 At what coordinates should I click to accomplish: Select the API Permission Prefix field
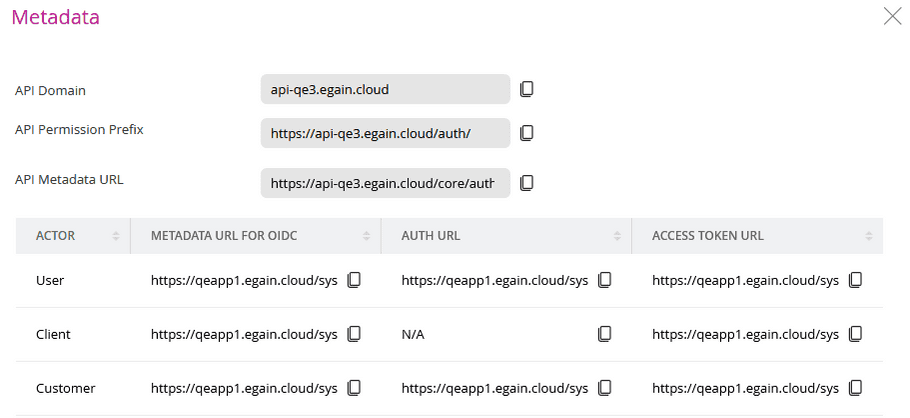(385, 133)
